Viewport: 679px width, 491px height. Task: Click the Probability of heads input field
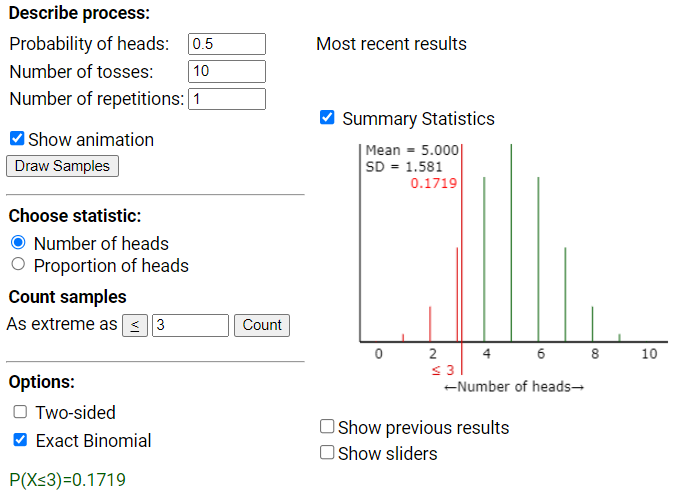pyautogui.click(x=226, y=44)
